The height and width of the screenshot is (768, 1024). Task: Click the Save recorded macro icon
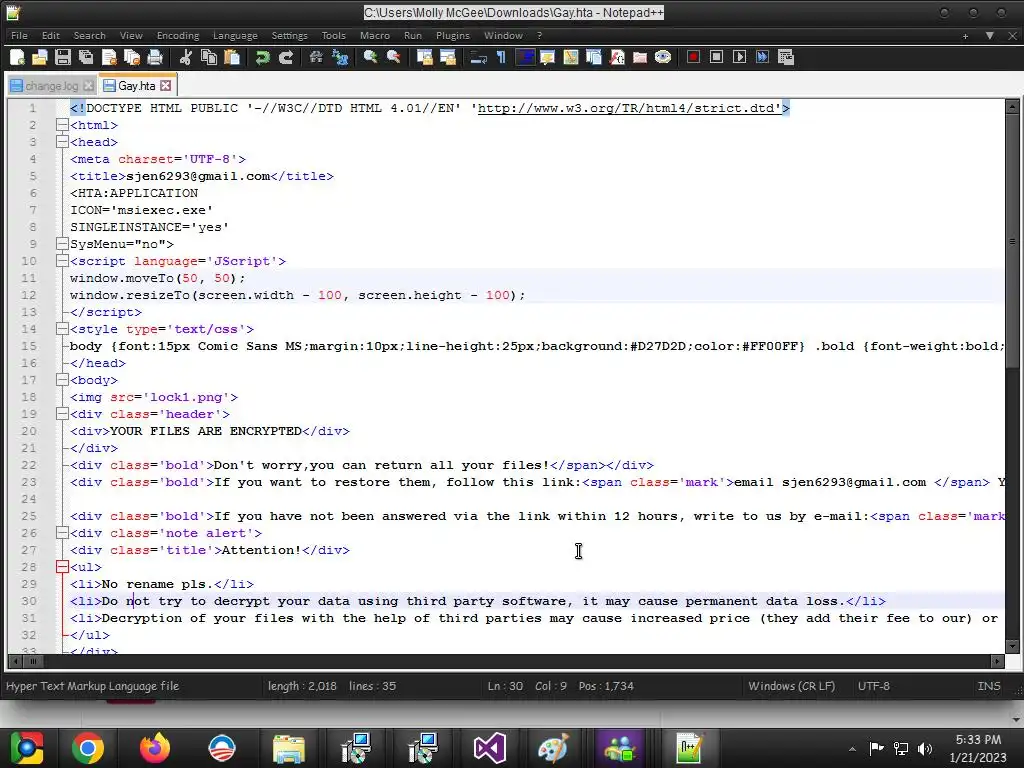[x=786, y=57]
